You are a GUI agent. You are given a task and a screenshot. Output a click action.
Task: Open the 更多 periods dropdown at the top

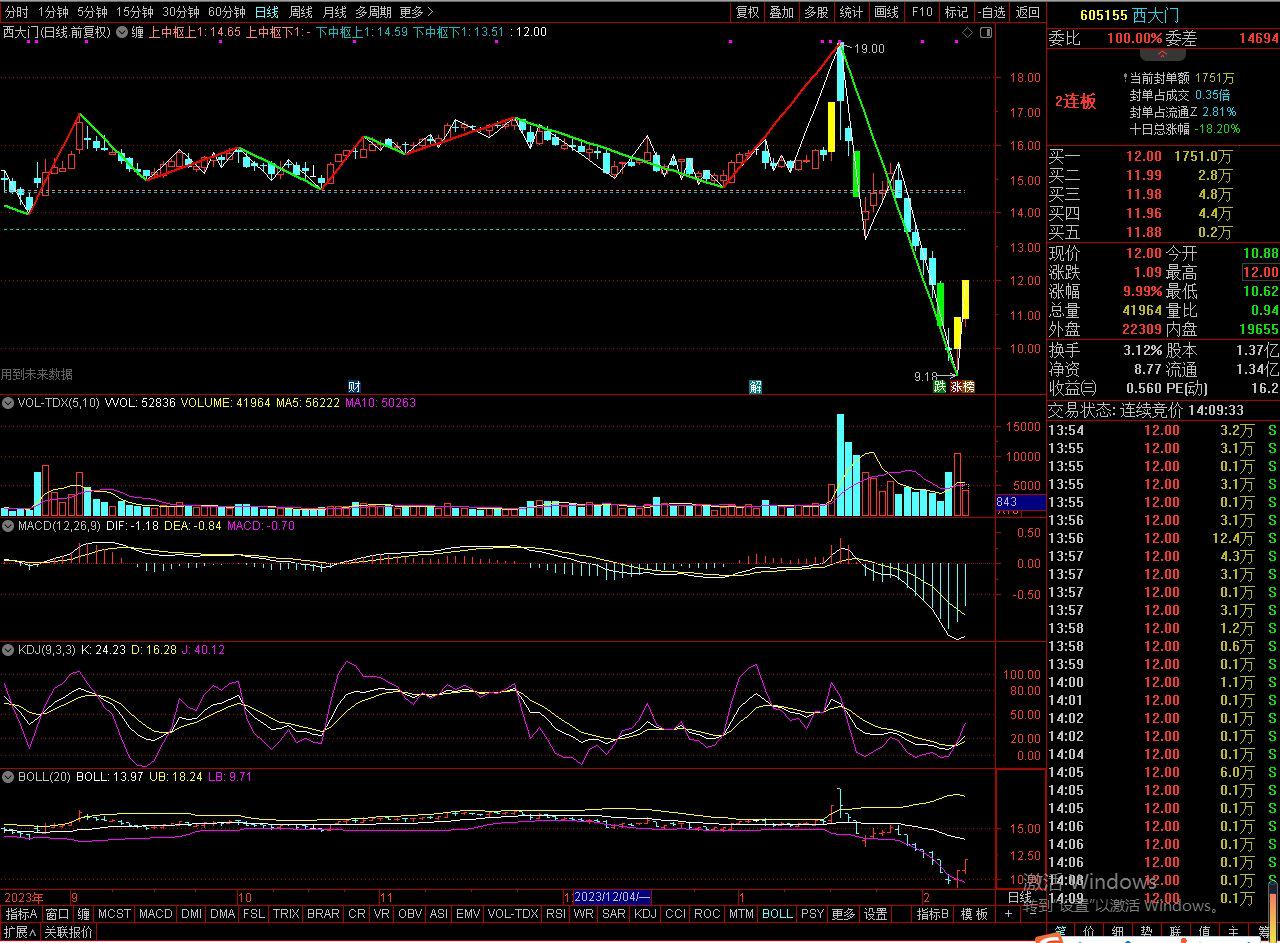pyautogui.click(x=417, y=12)
